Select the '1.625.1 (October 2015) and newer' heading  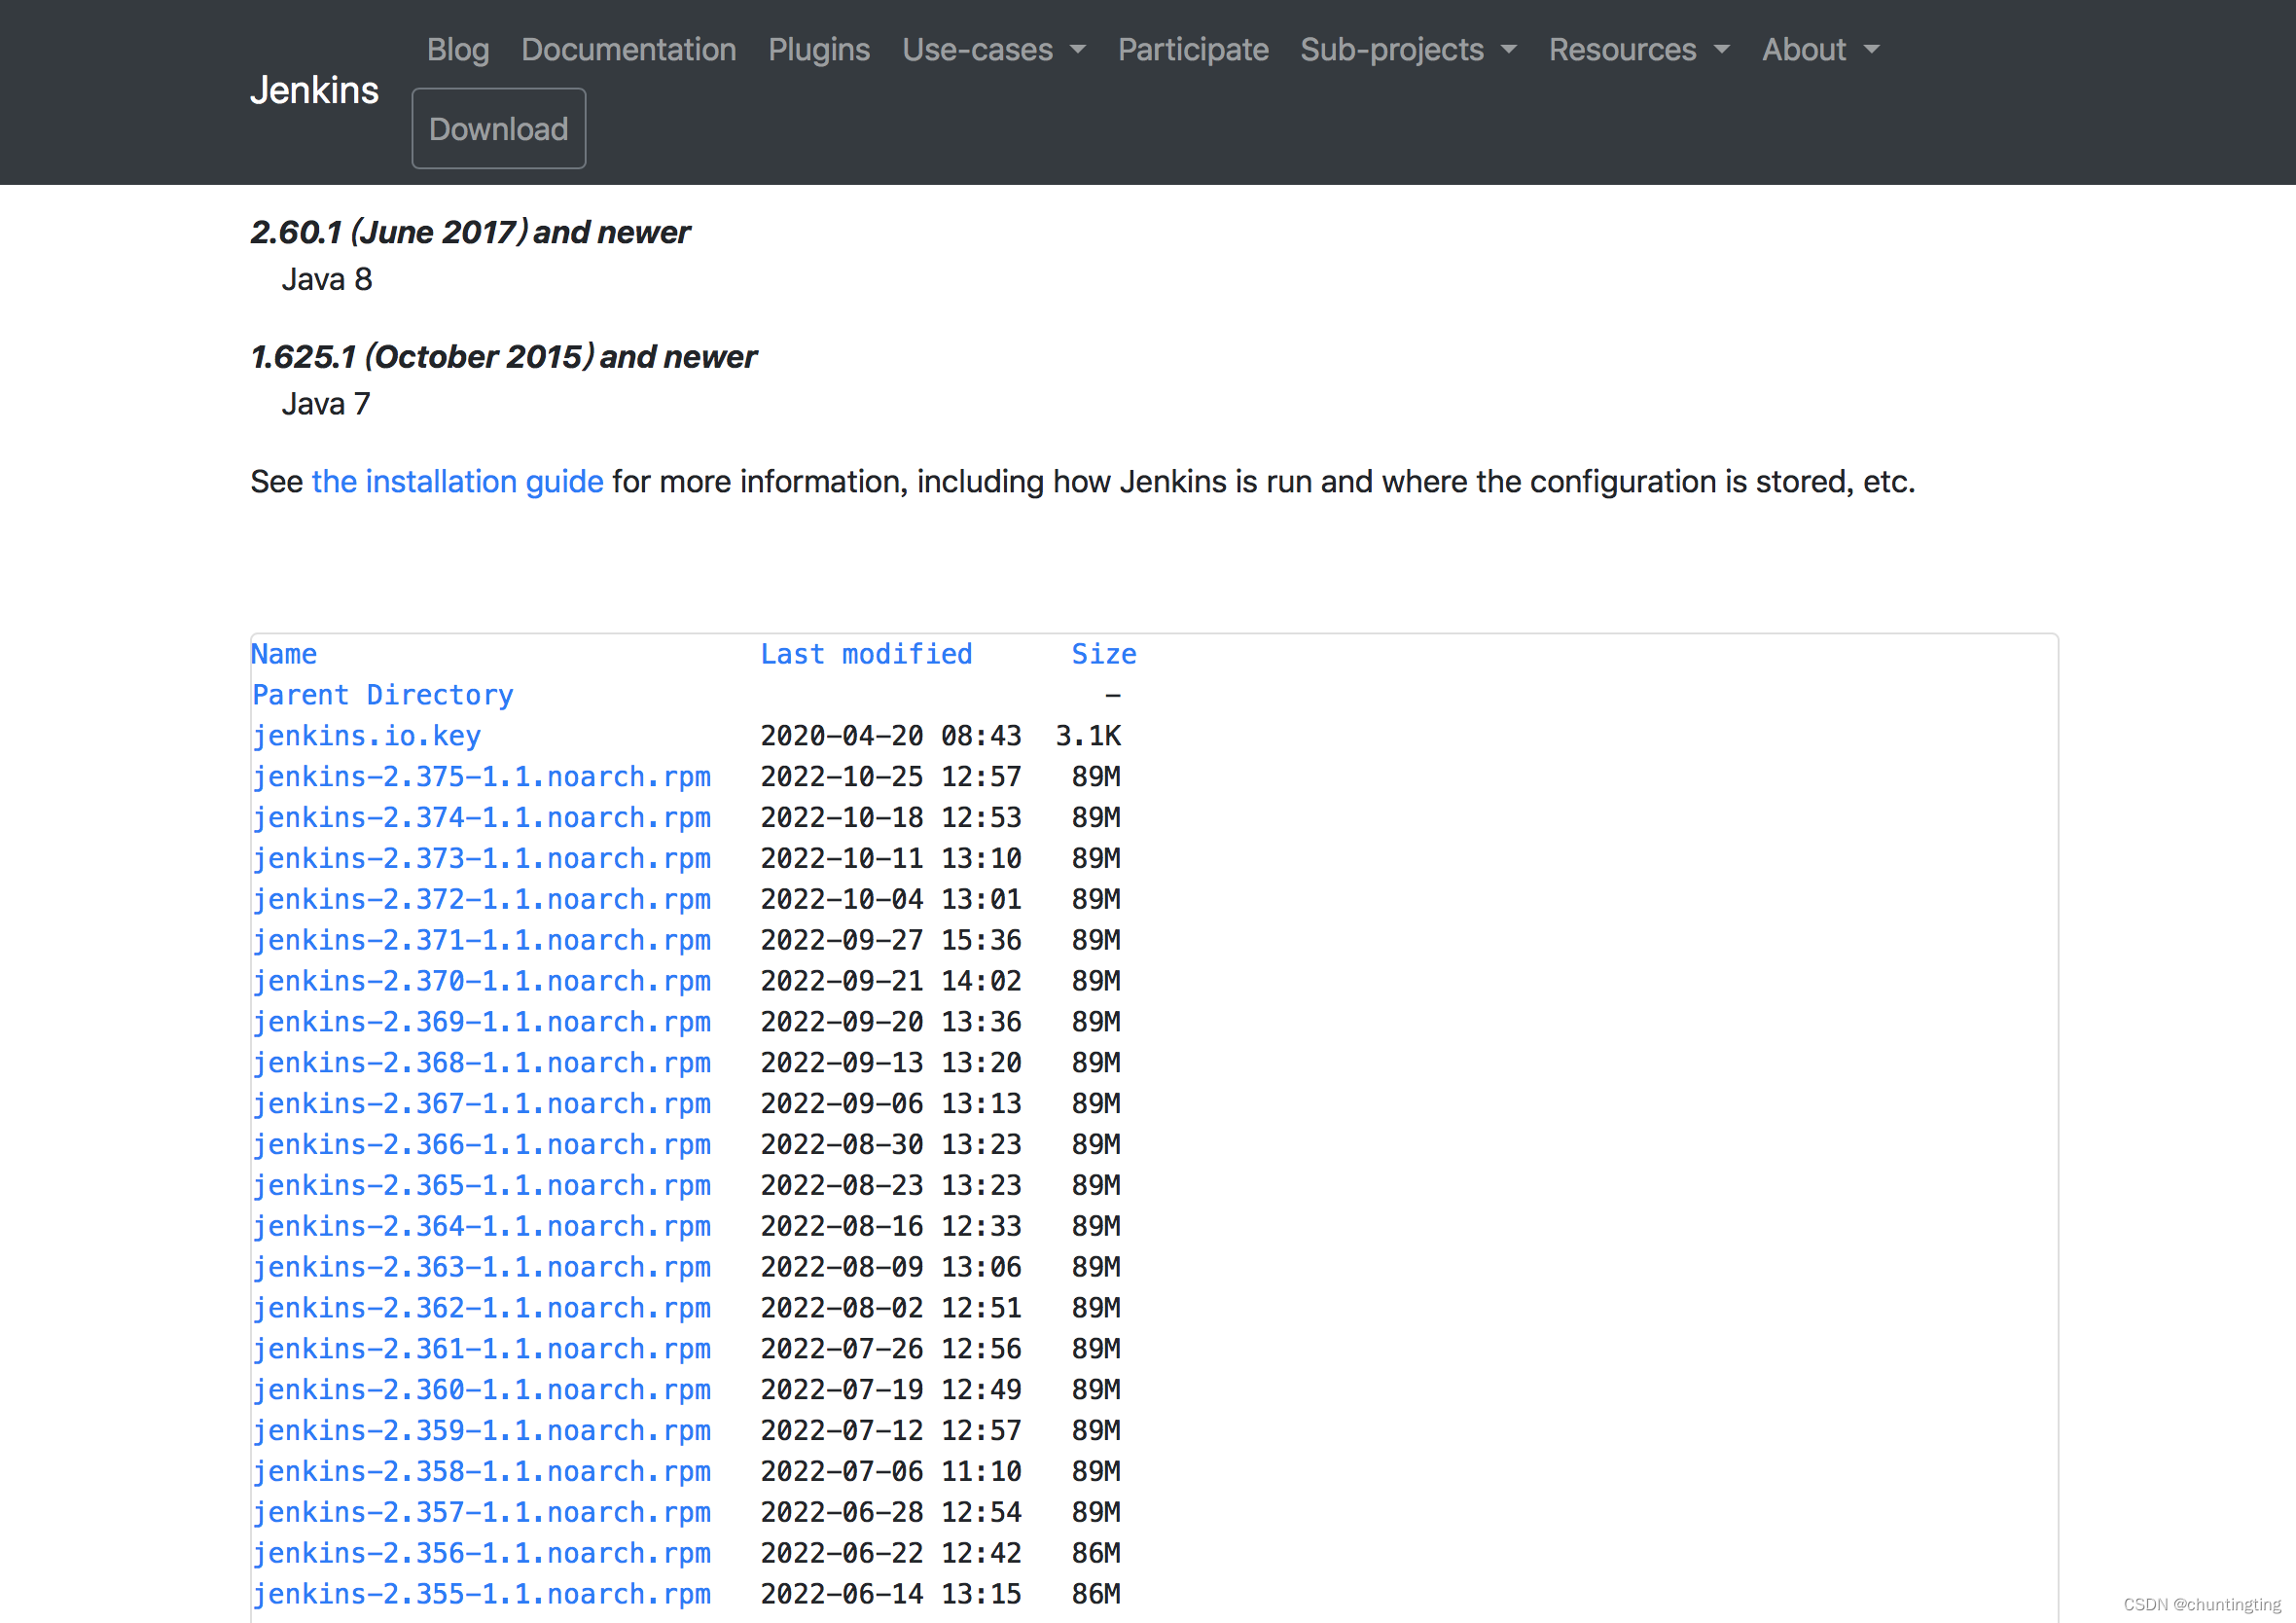click(504, 357)
